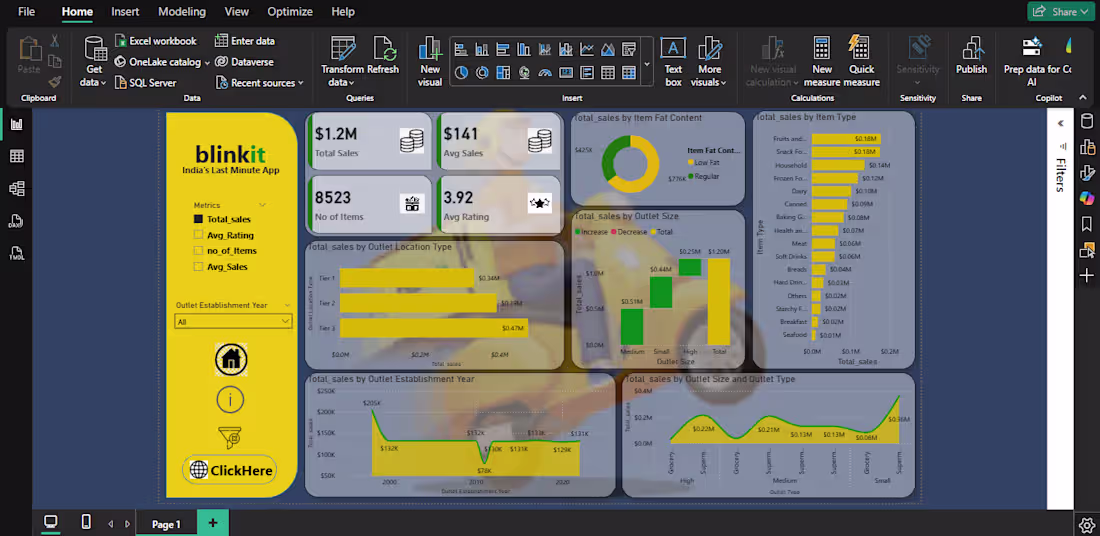Check no_of_Items metric checkbox
1100x536 pixels.
198,250
